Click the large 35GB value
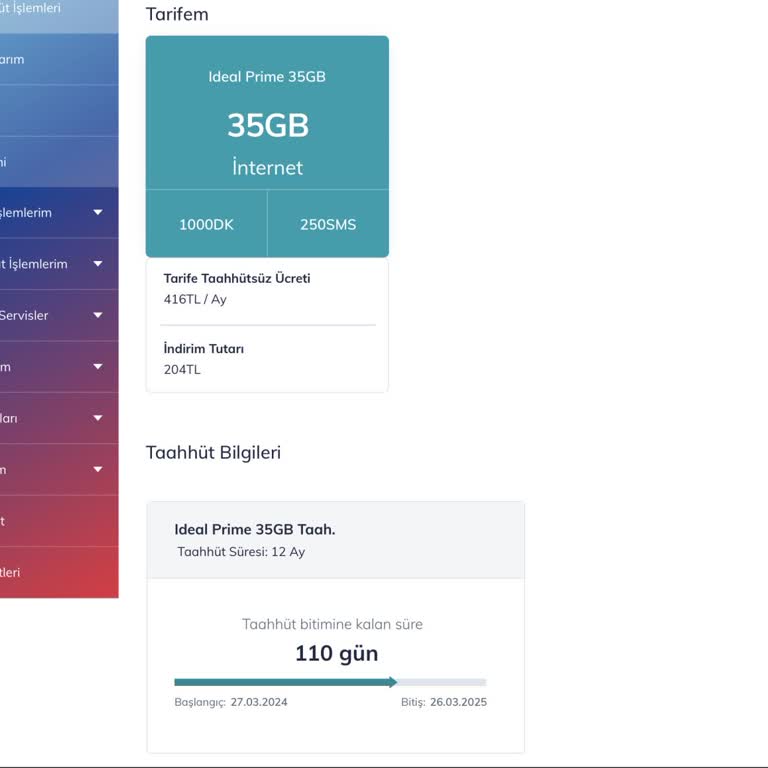Viewport: 768px width, 768px height. point(268,125)
